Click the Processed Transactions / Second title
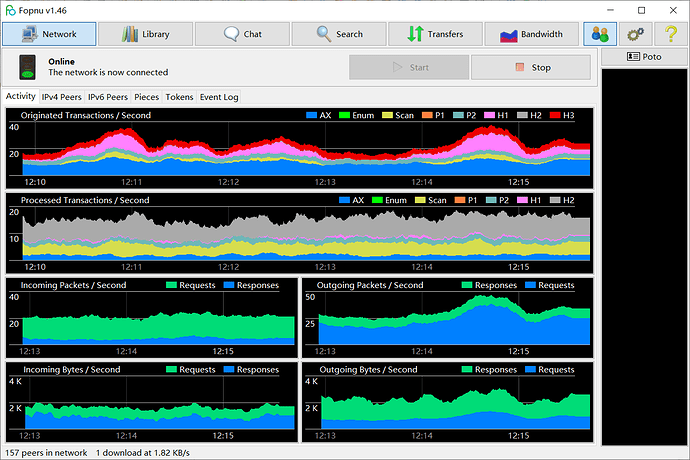Viewport: 690px width, 460px height. (x=85, y=200)
